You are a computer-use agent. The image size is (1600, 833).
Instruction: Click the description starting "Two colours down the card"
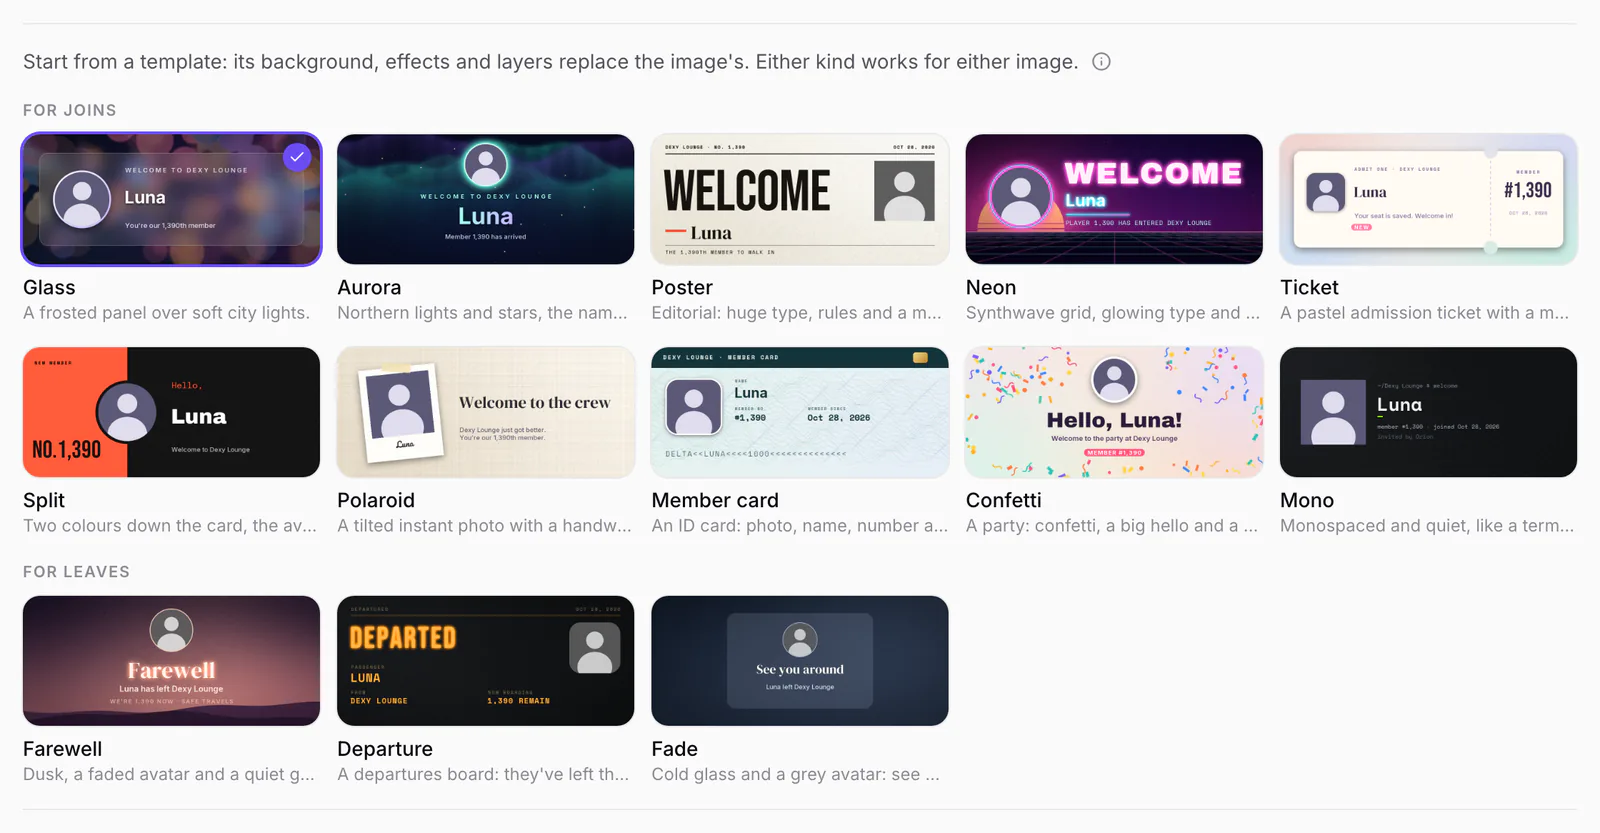pyautogui.click(x=170, y=526)
